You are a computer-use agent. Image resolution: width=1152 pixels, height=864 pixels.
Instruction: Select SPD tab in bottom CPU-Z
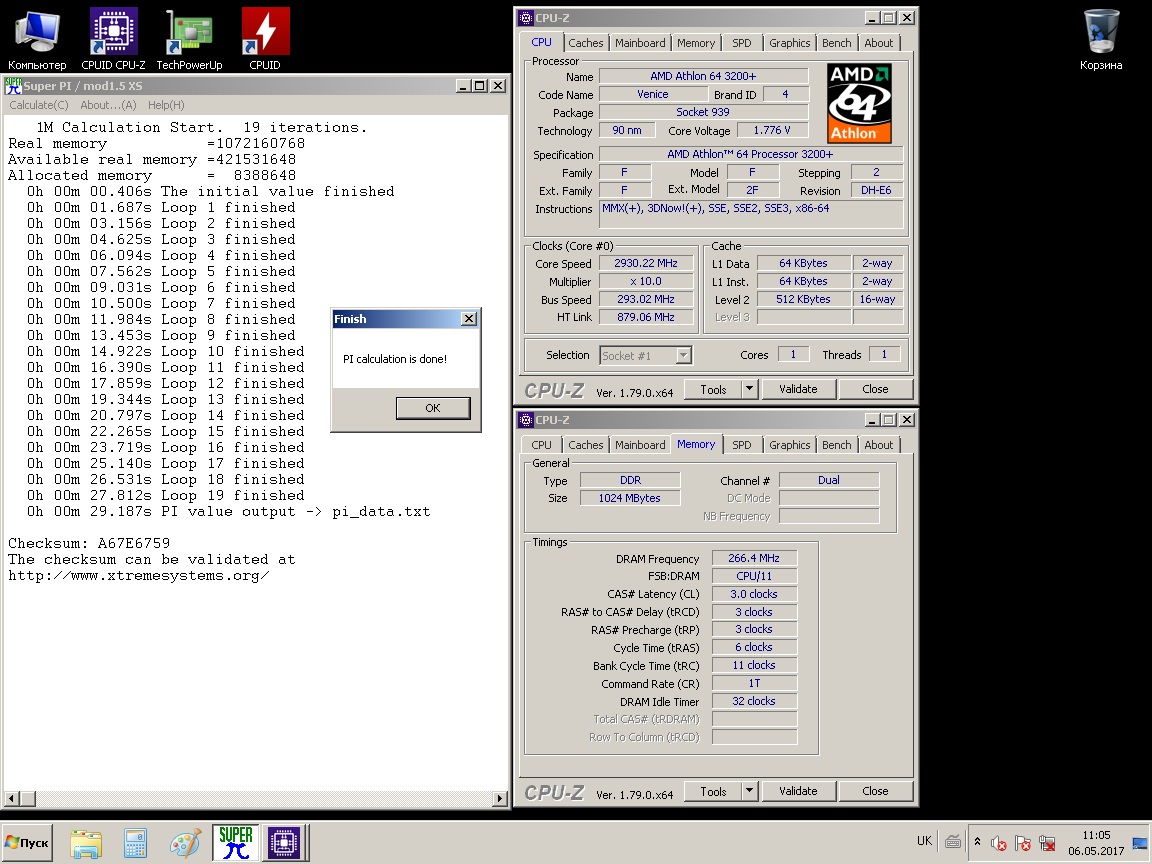[742, 444]
